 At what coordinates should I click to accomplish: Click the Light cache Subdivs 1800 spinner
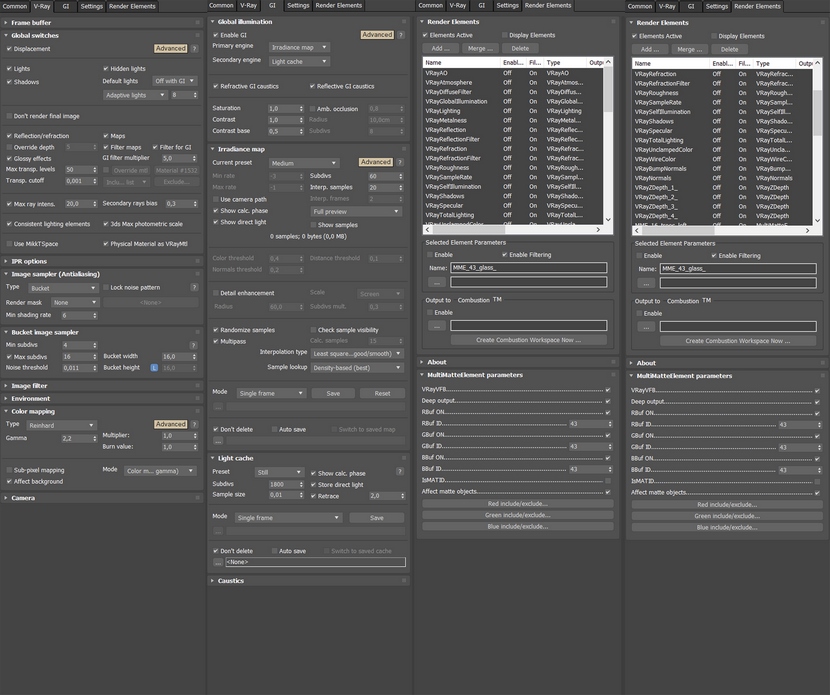coord(301,484)
